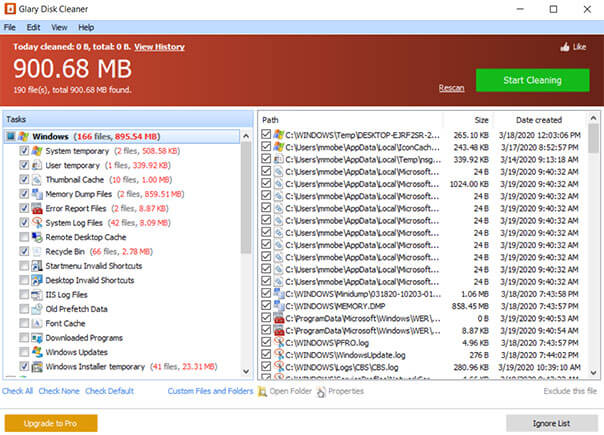Click the Windows Installer temporary icon
604x435 pixels.
(37, 366)
